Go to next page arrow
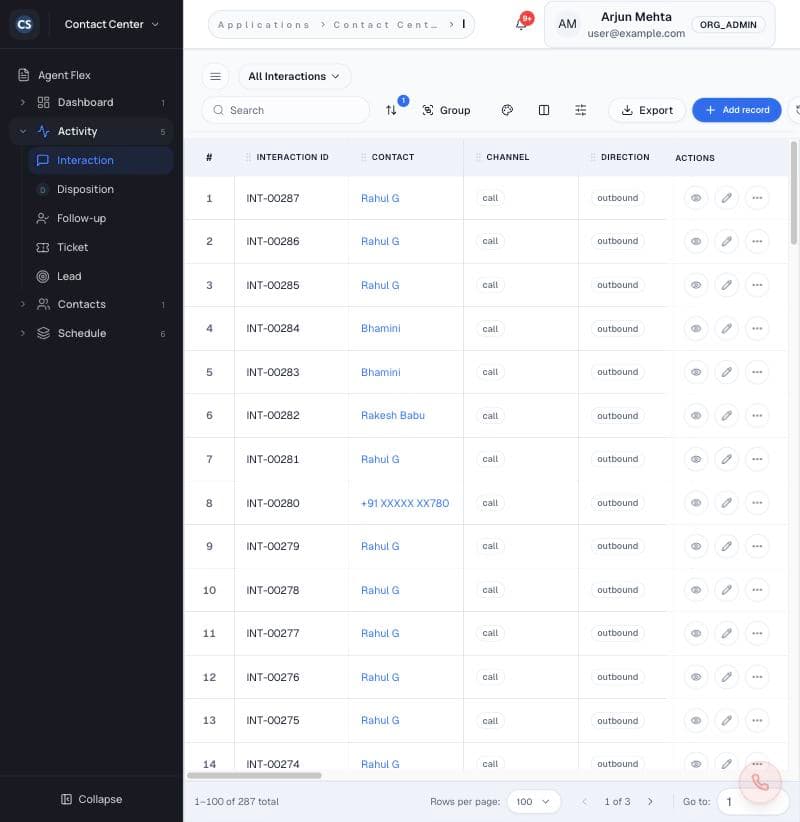Image resolution: width=800 pixels, height=822 pixels. 650,802
